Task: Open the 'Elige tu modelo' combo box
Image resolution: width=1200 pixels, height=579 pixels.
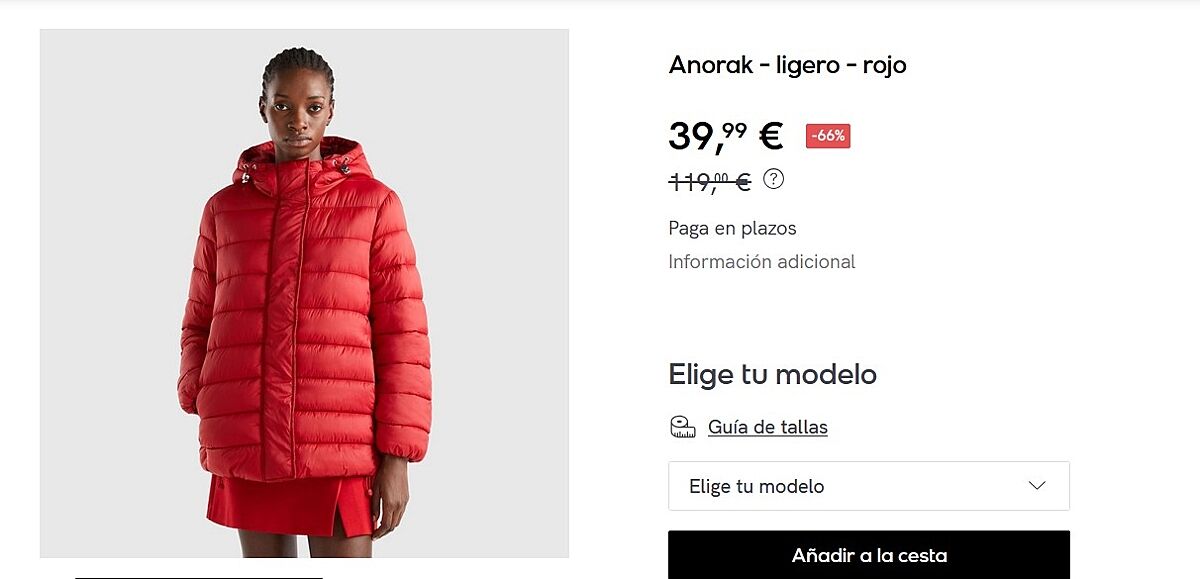Action: click(x=869, y=486)
